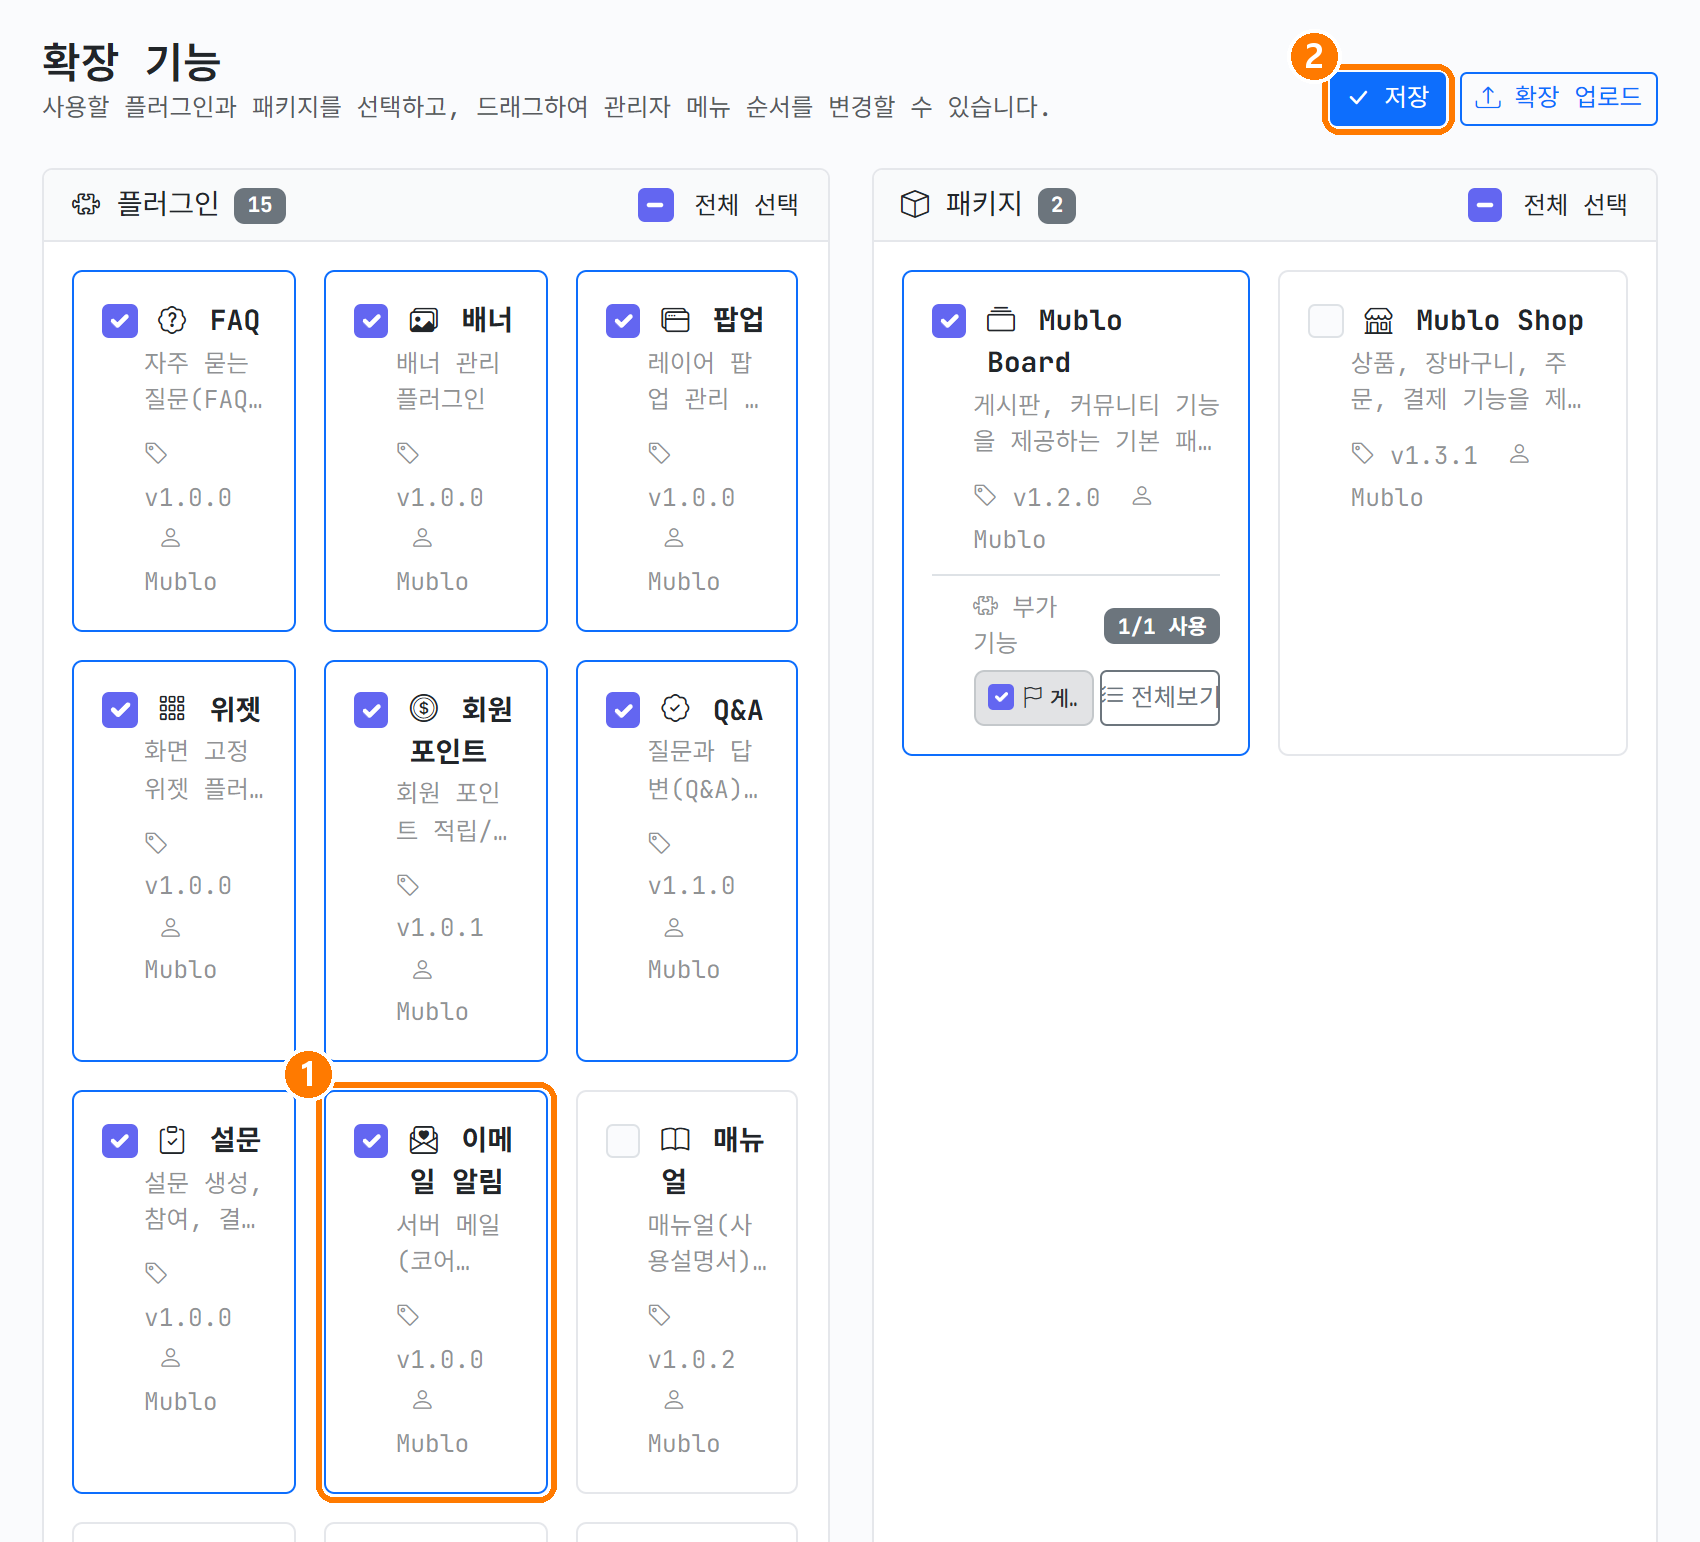The width and height of the screenshot is (1700, 1542).
Task: Click the plugin puzzle icon beside 플러그인
Action: (x=86, y=205)
